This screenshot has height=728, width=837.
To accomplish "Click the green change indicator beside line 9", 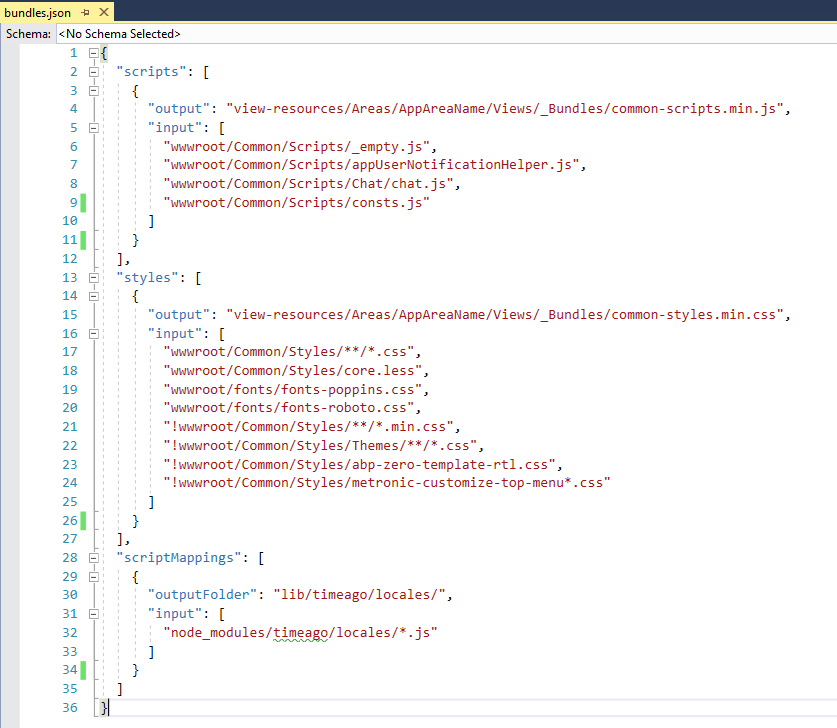I will click(x=81, y=202).
